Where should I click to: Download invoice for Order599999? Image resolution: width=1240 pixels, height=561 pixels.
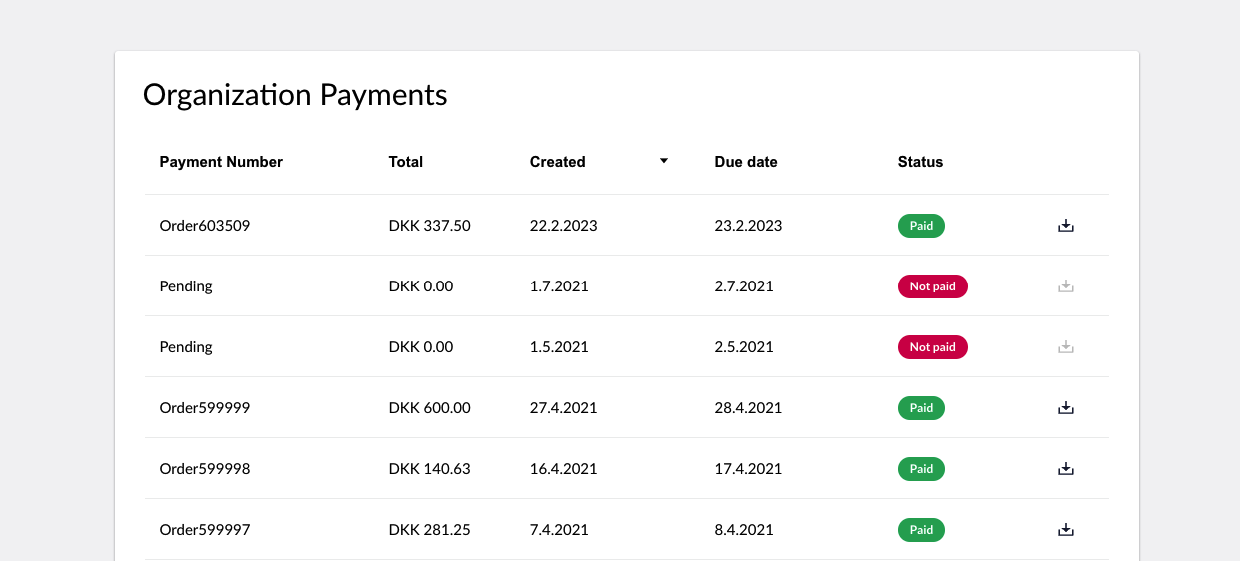(1066, 408)
